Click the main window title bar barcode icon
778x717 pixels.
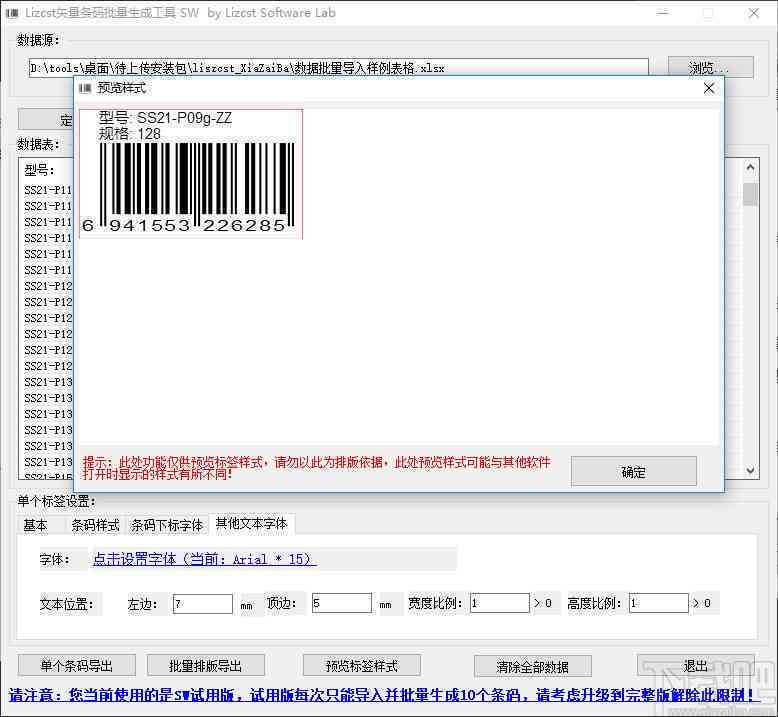point(12,13)
